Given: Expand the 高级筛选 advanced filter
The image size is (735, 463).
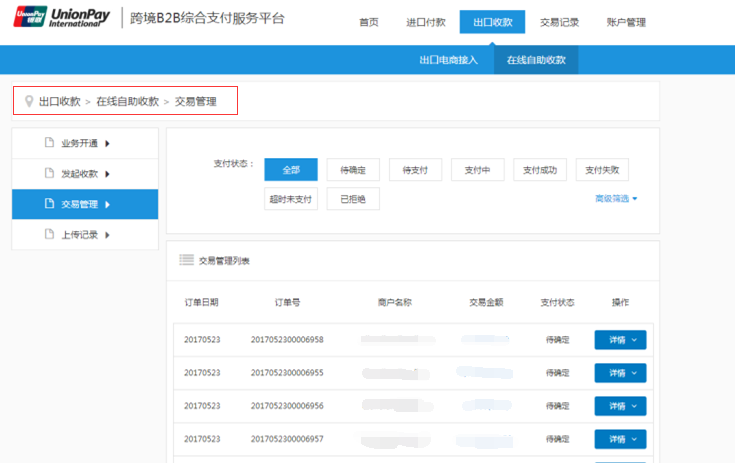Looking at the screenshot, I should (x=615, y=199).
